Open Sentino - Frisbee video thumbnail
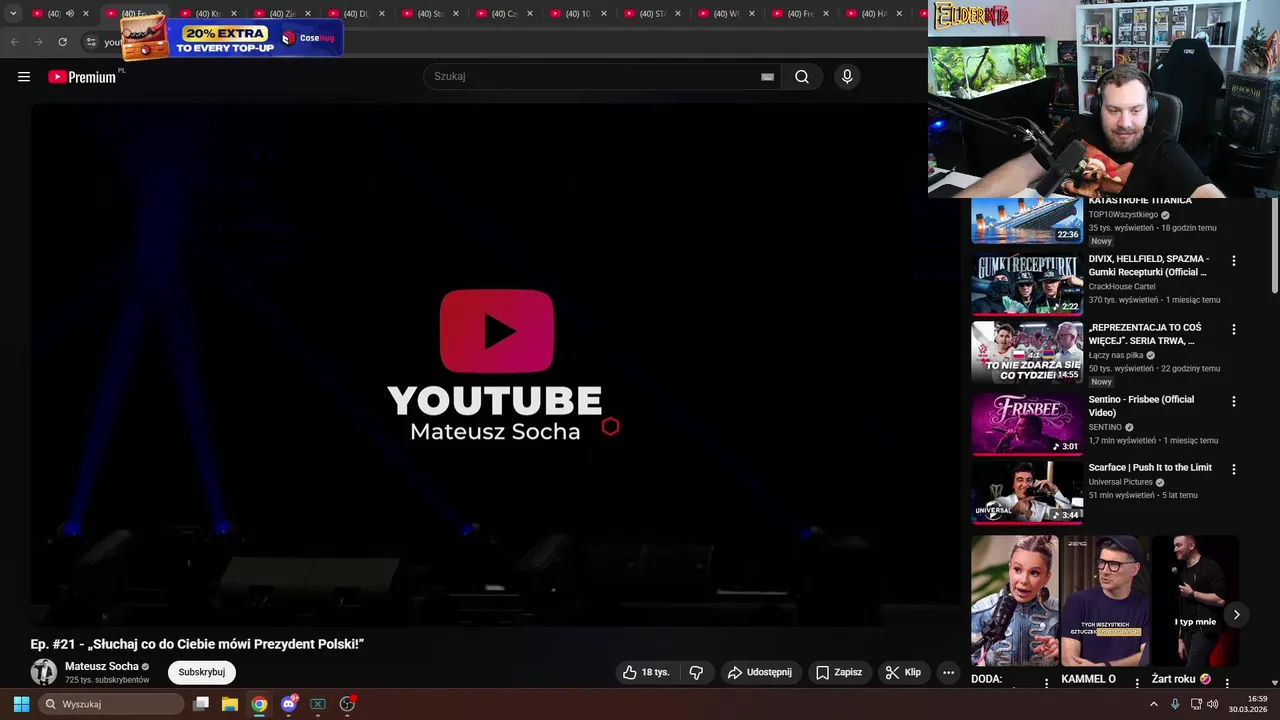 click(x=1027, y=424)
